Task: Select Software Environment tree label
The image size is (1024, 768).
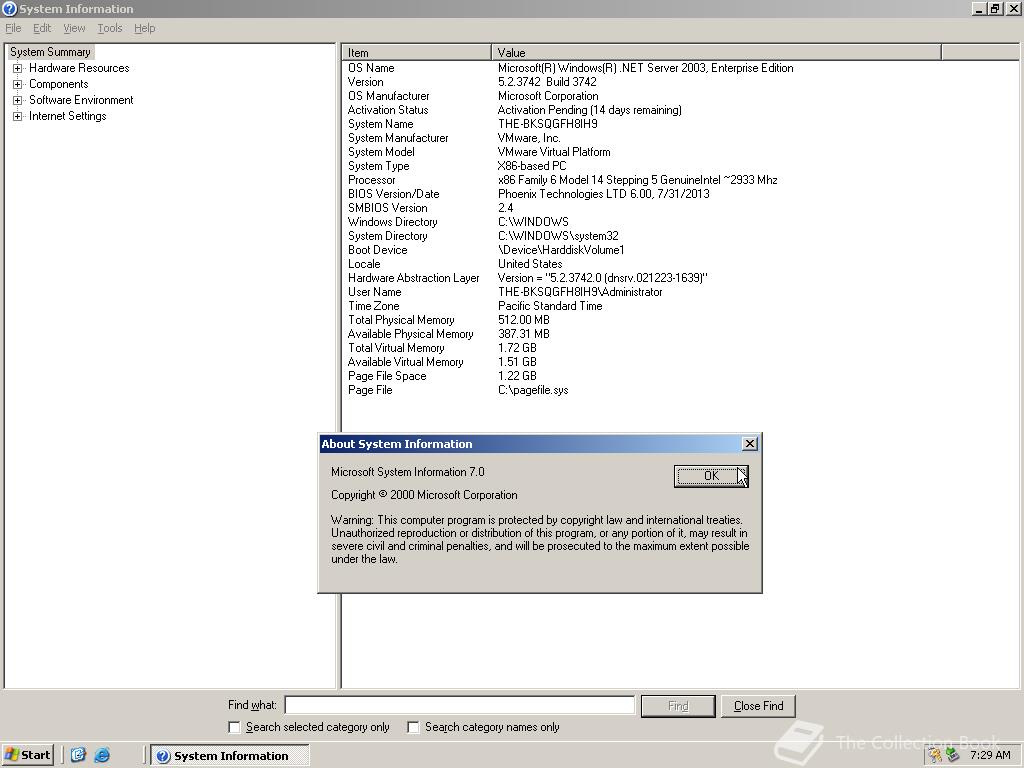Action: [81, 100]
